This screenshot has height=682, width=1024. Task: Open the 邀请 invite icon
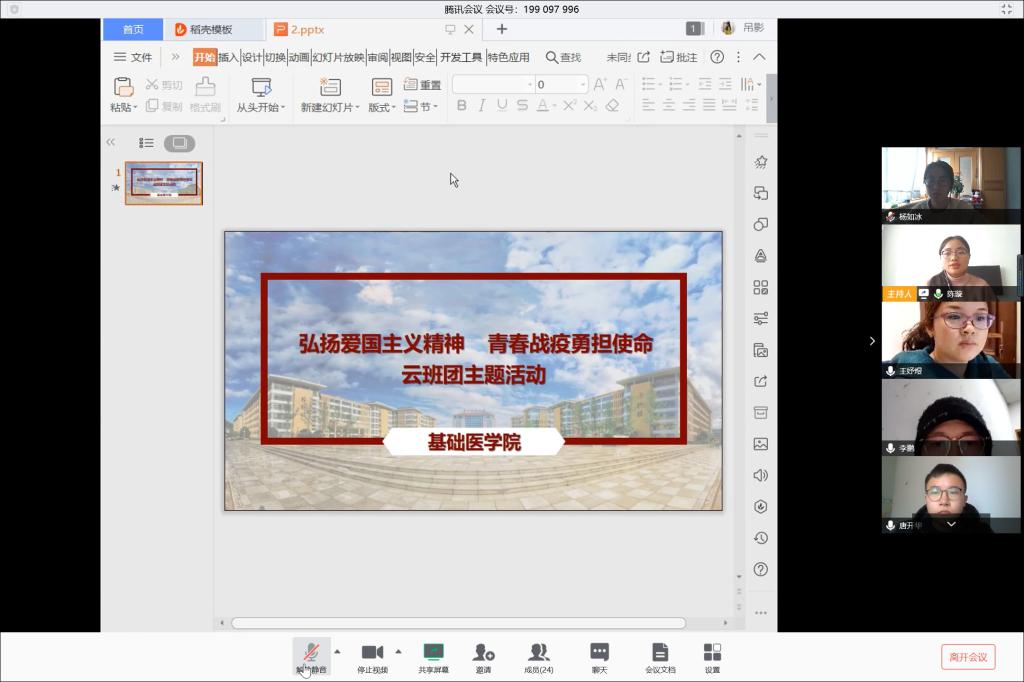tap(483, 653)
